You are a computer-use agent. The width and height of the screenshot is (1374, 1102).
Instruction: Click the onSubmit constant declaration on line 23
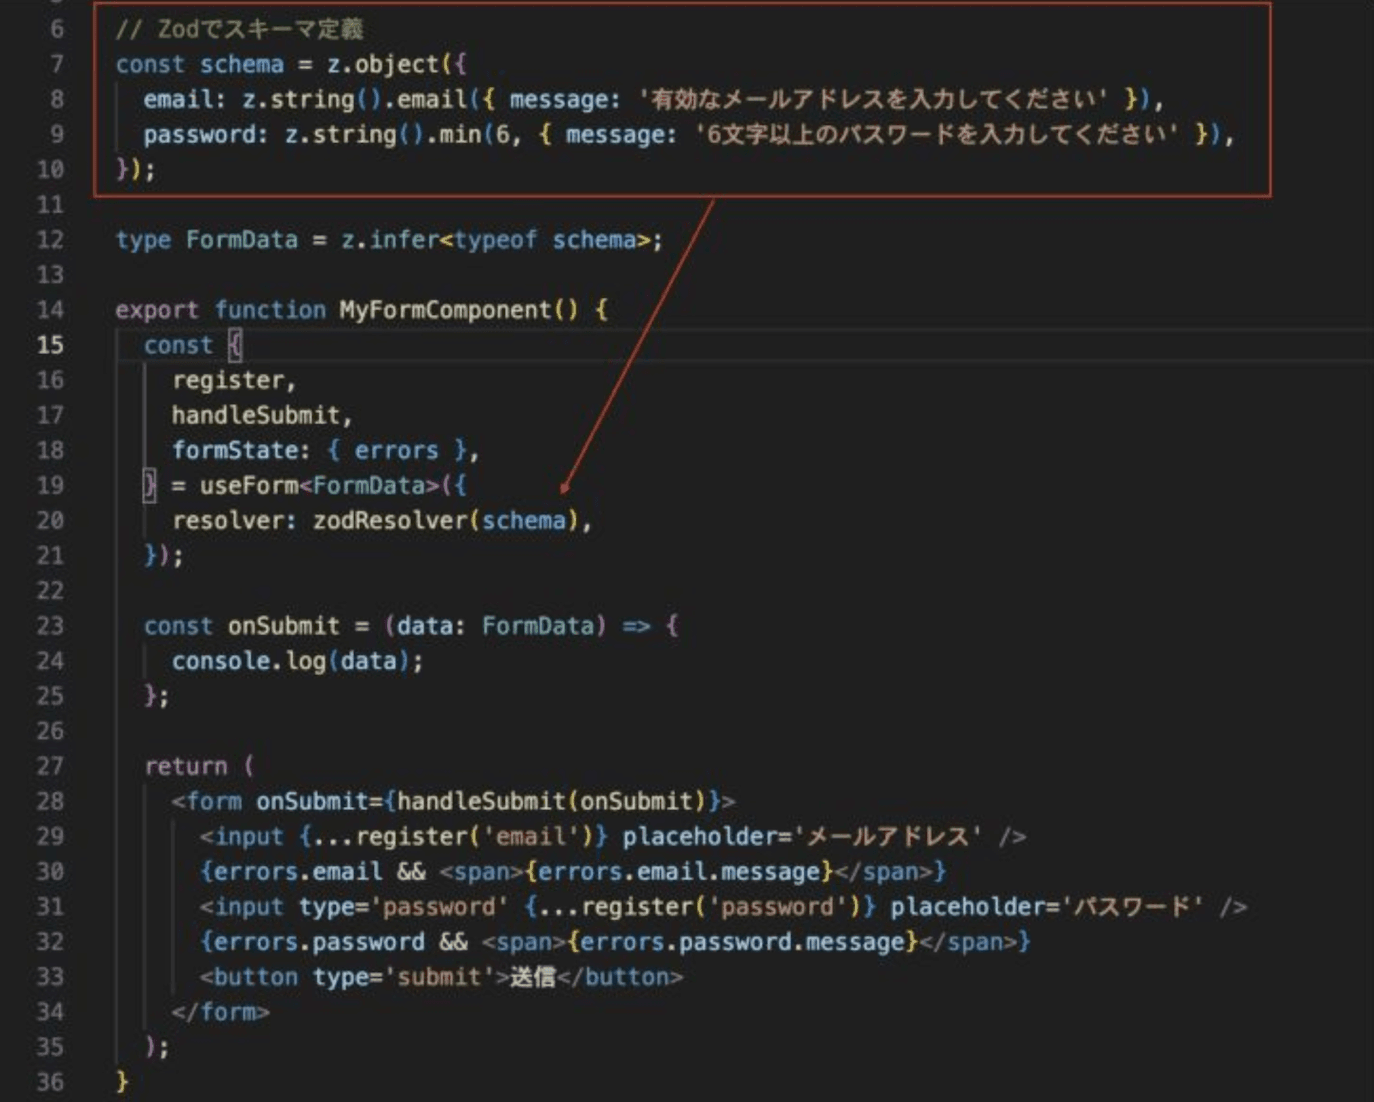[x=284, y=626]
